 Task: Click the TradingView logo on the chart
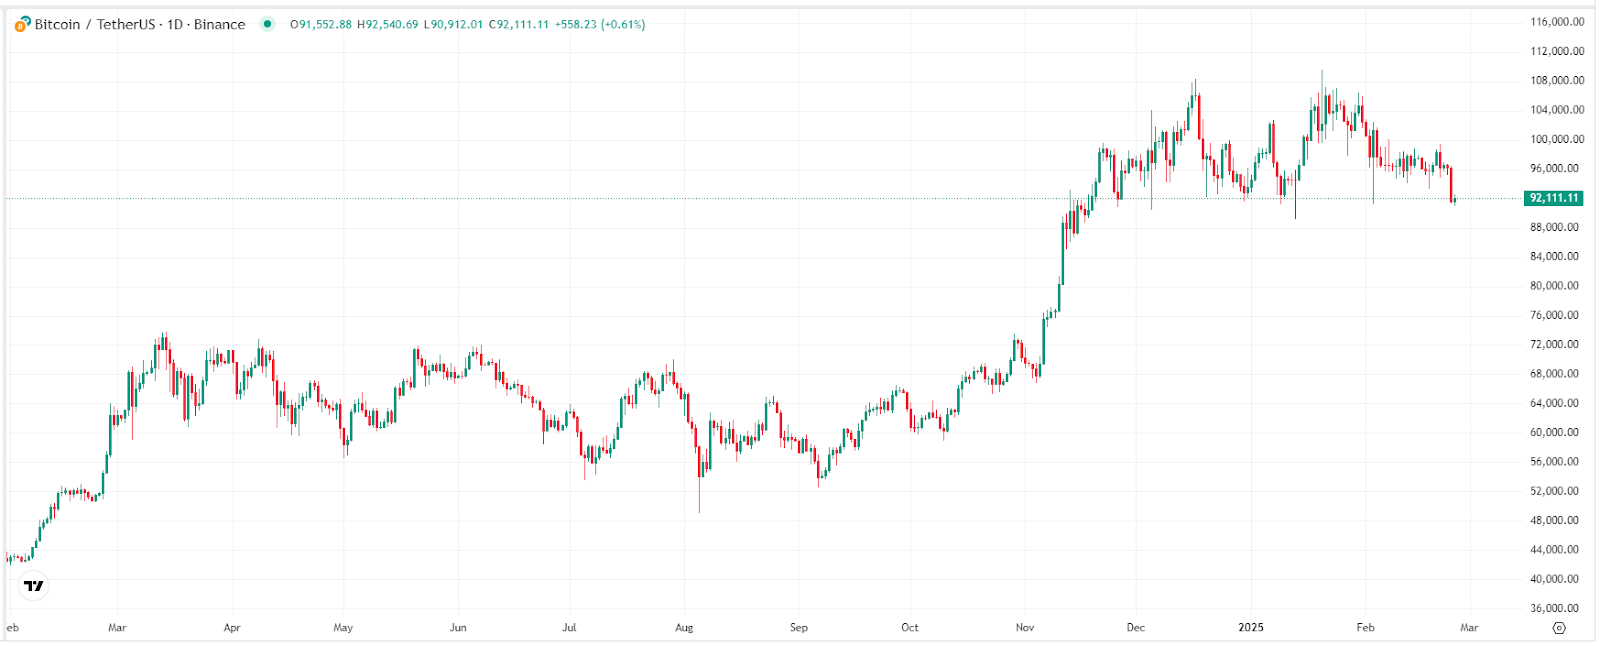click(34, 586)
